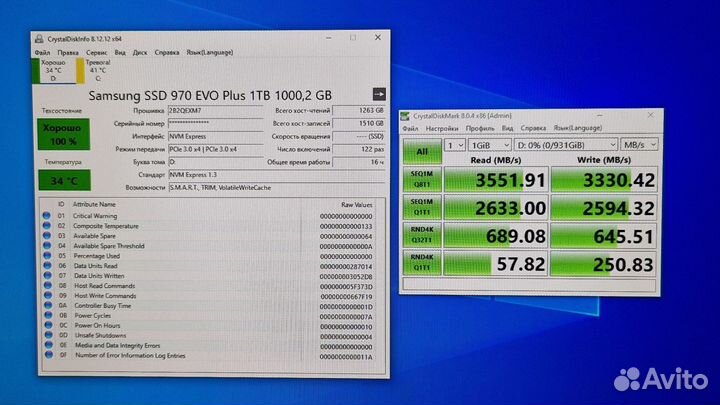
Task: Click the Возможности field S.M.A.R.T., TRIM, VolatileWriteCache
Action: [x=276, y=188]
